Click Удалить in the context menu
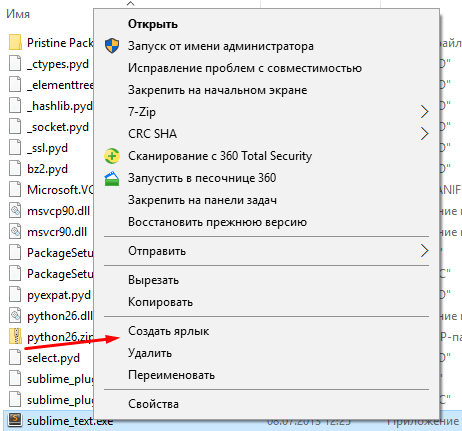This screenshot has width=462, height=431. click(150, 353)
